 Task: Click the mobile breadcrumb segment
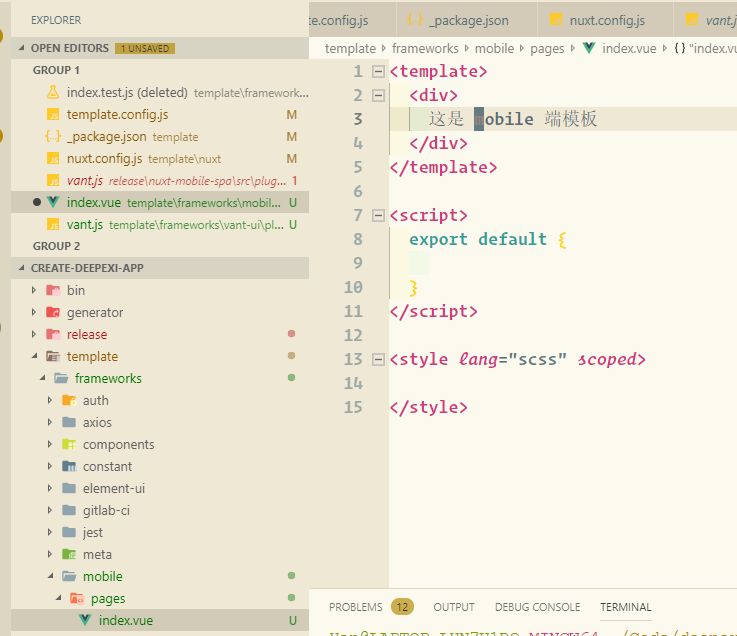tap(494, 48)
